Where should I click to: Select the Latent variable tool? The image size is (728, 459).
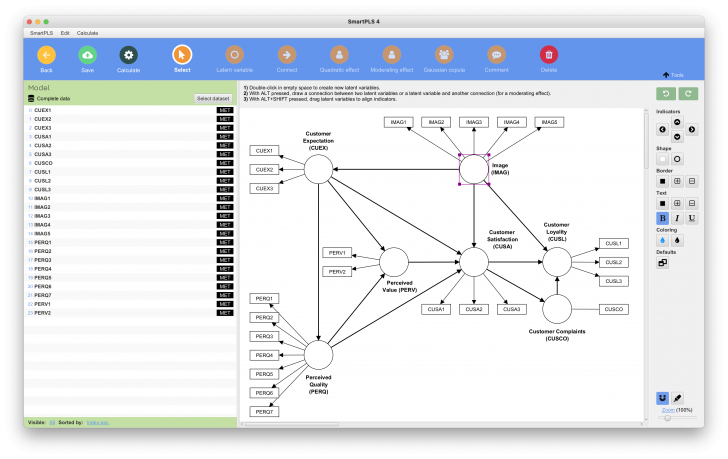(234, 55)
